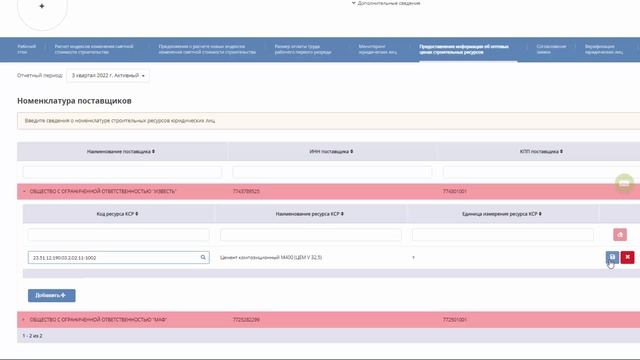Click the '1 - 2 из 2' pagination text
640x360 pixels.
[x=32, y=336]
